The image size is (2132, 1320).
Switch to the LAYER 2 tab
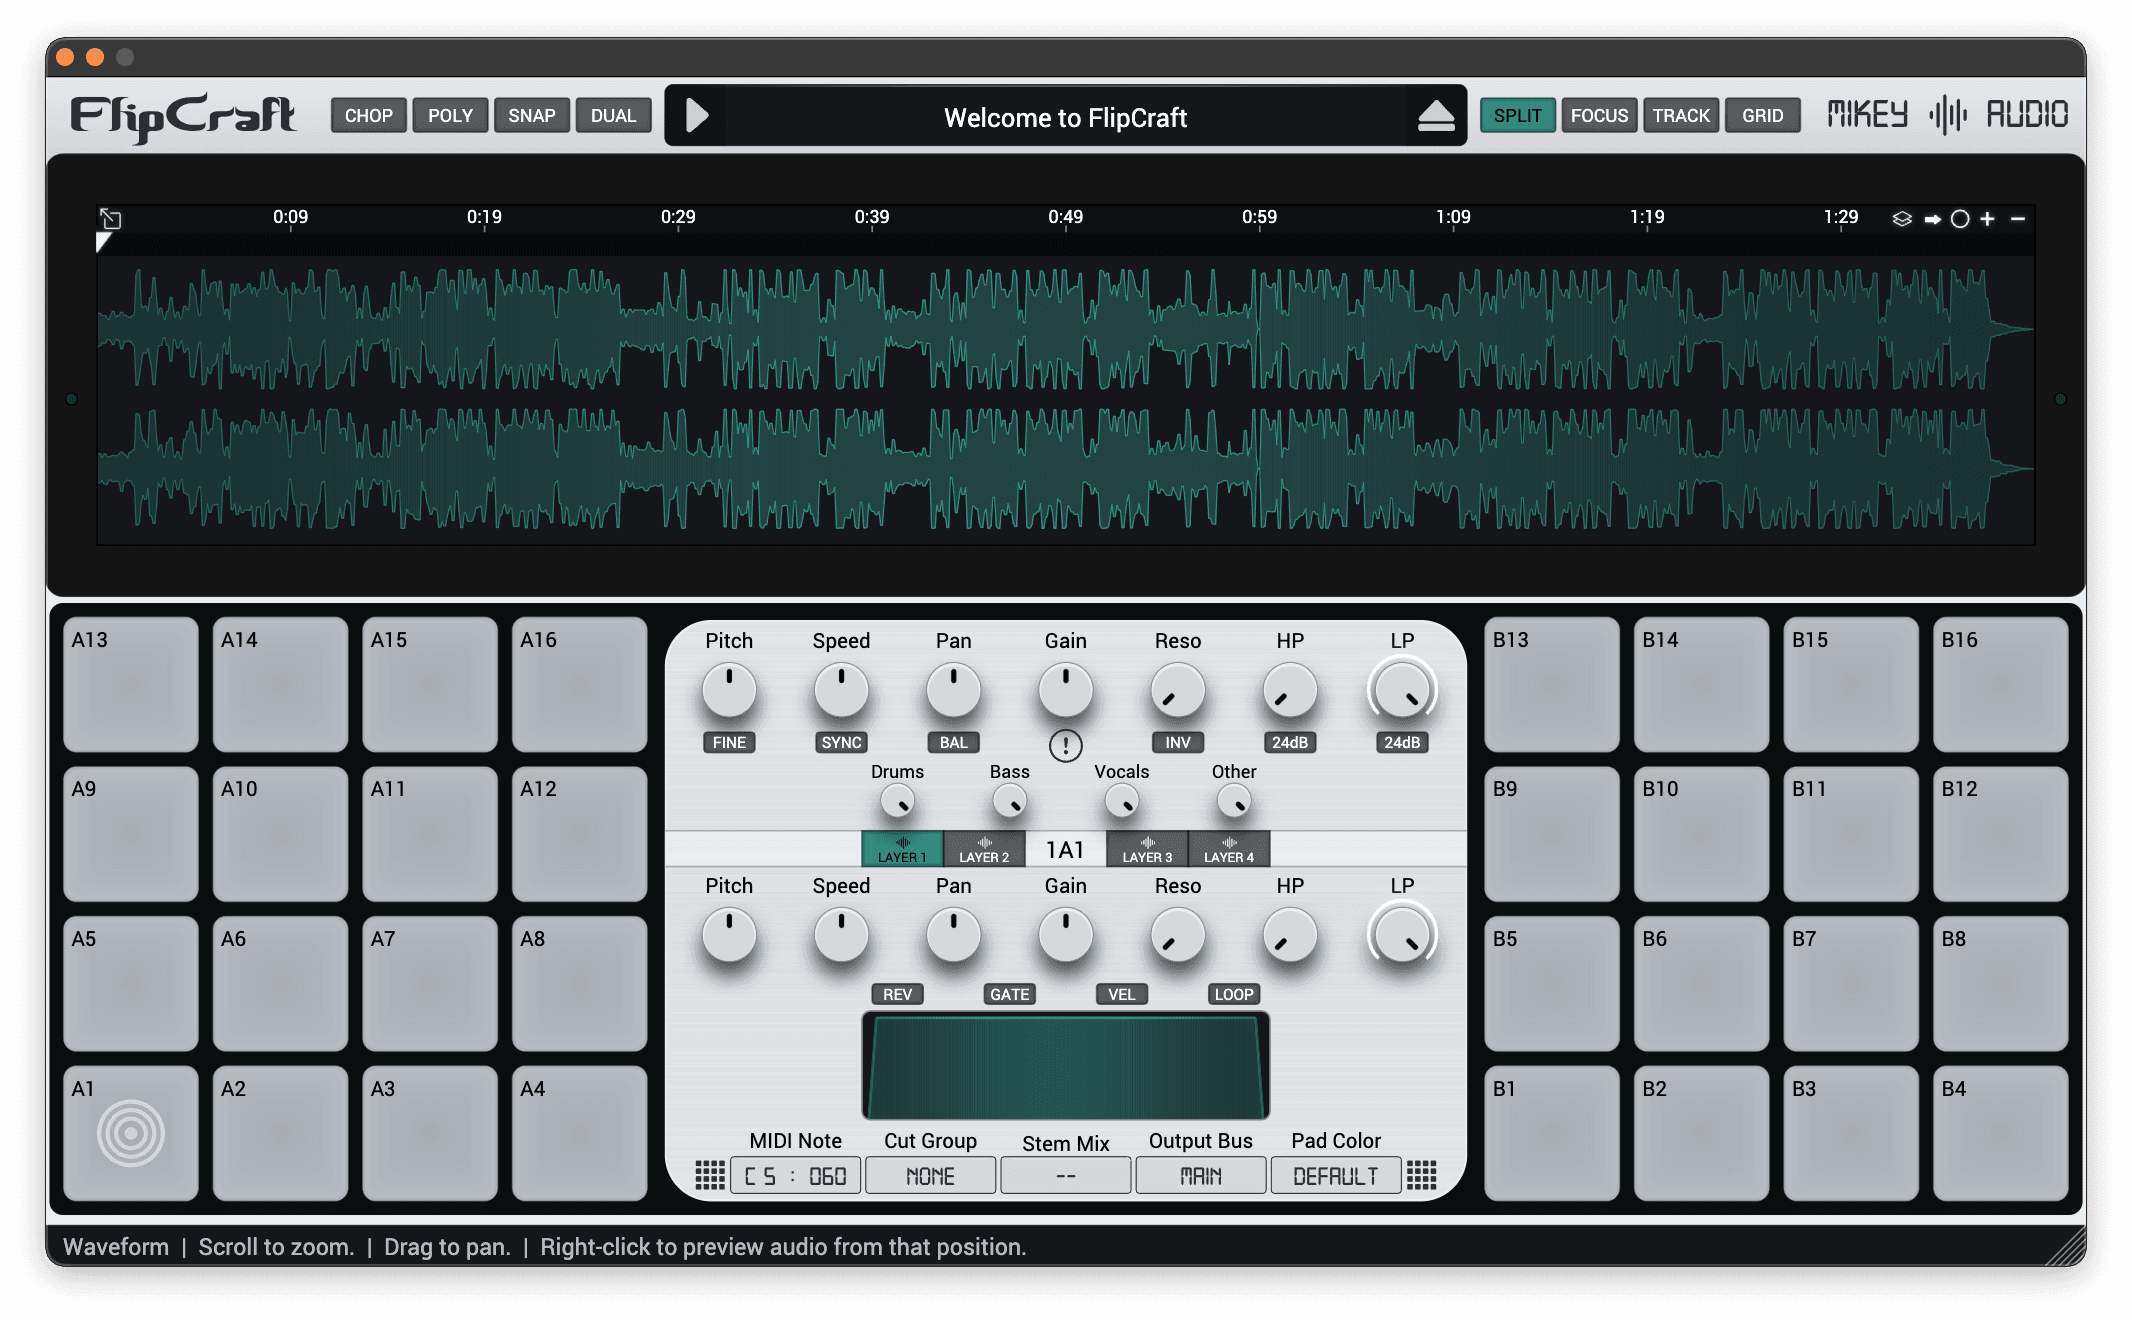(x=984, y=849)
